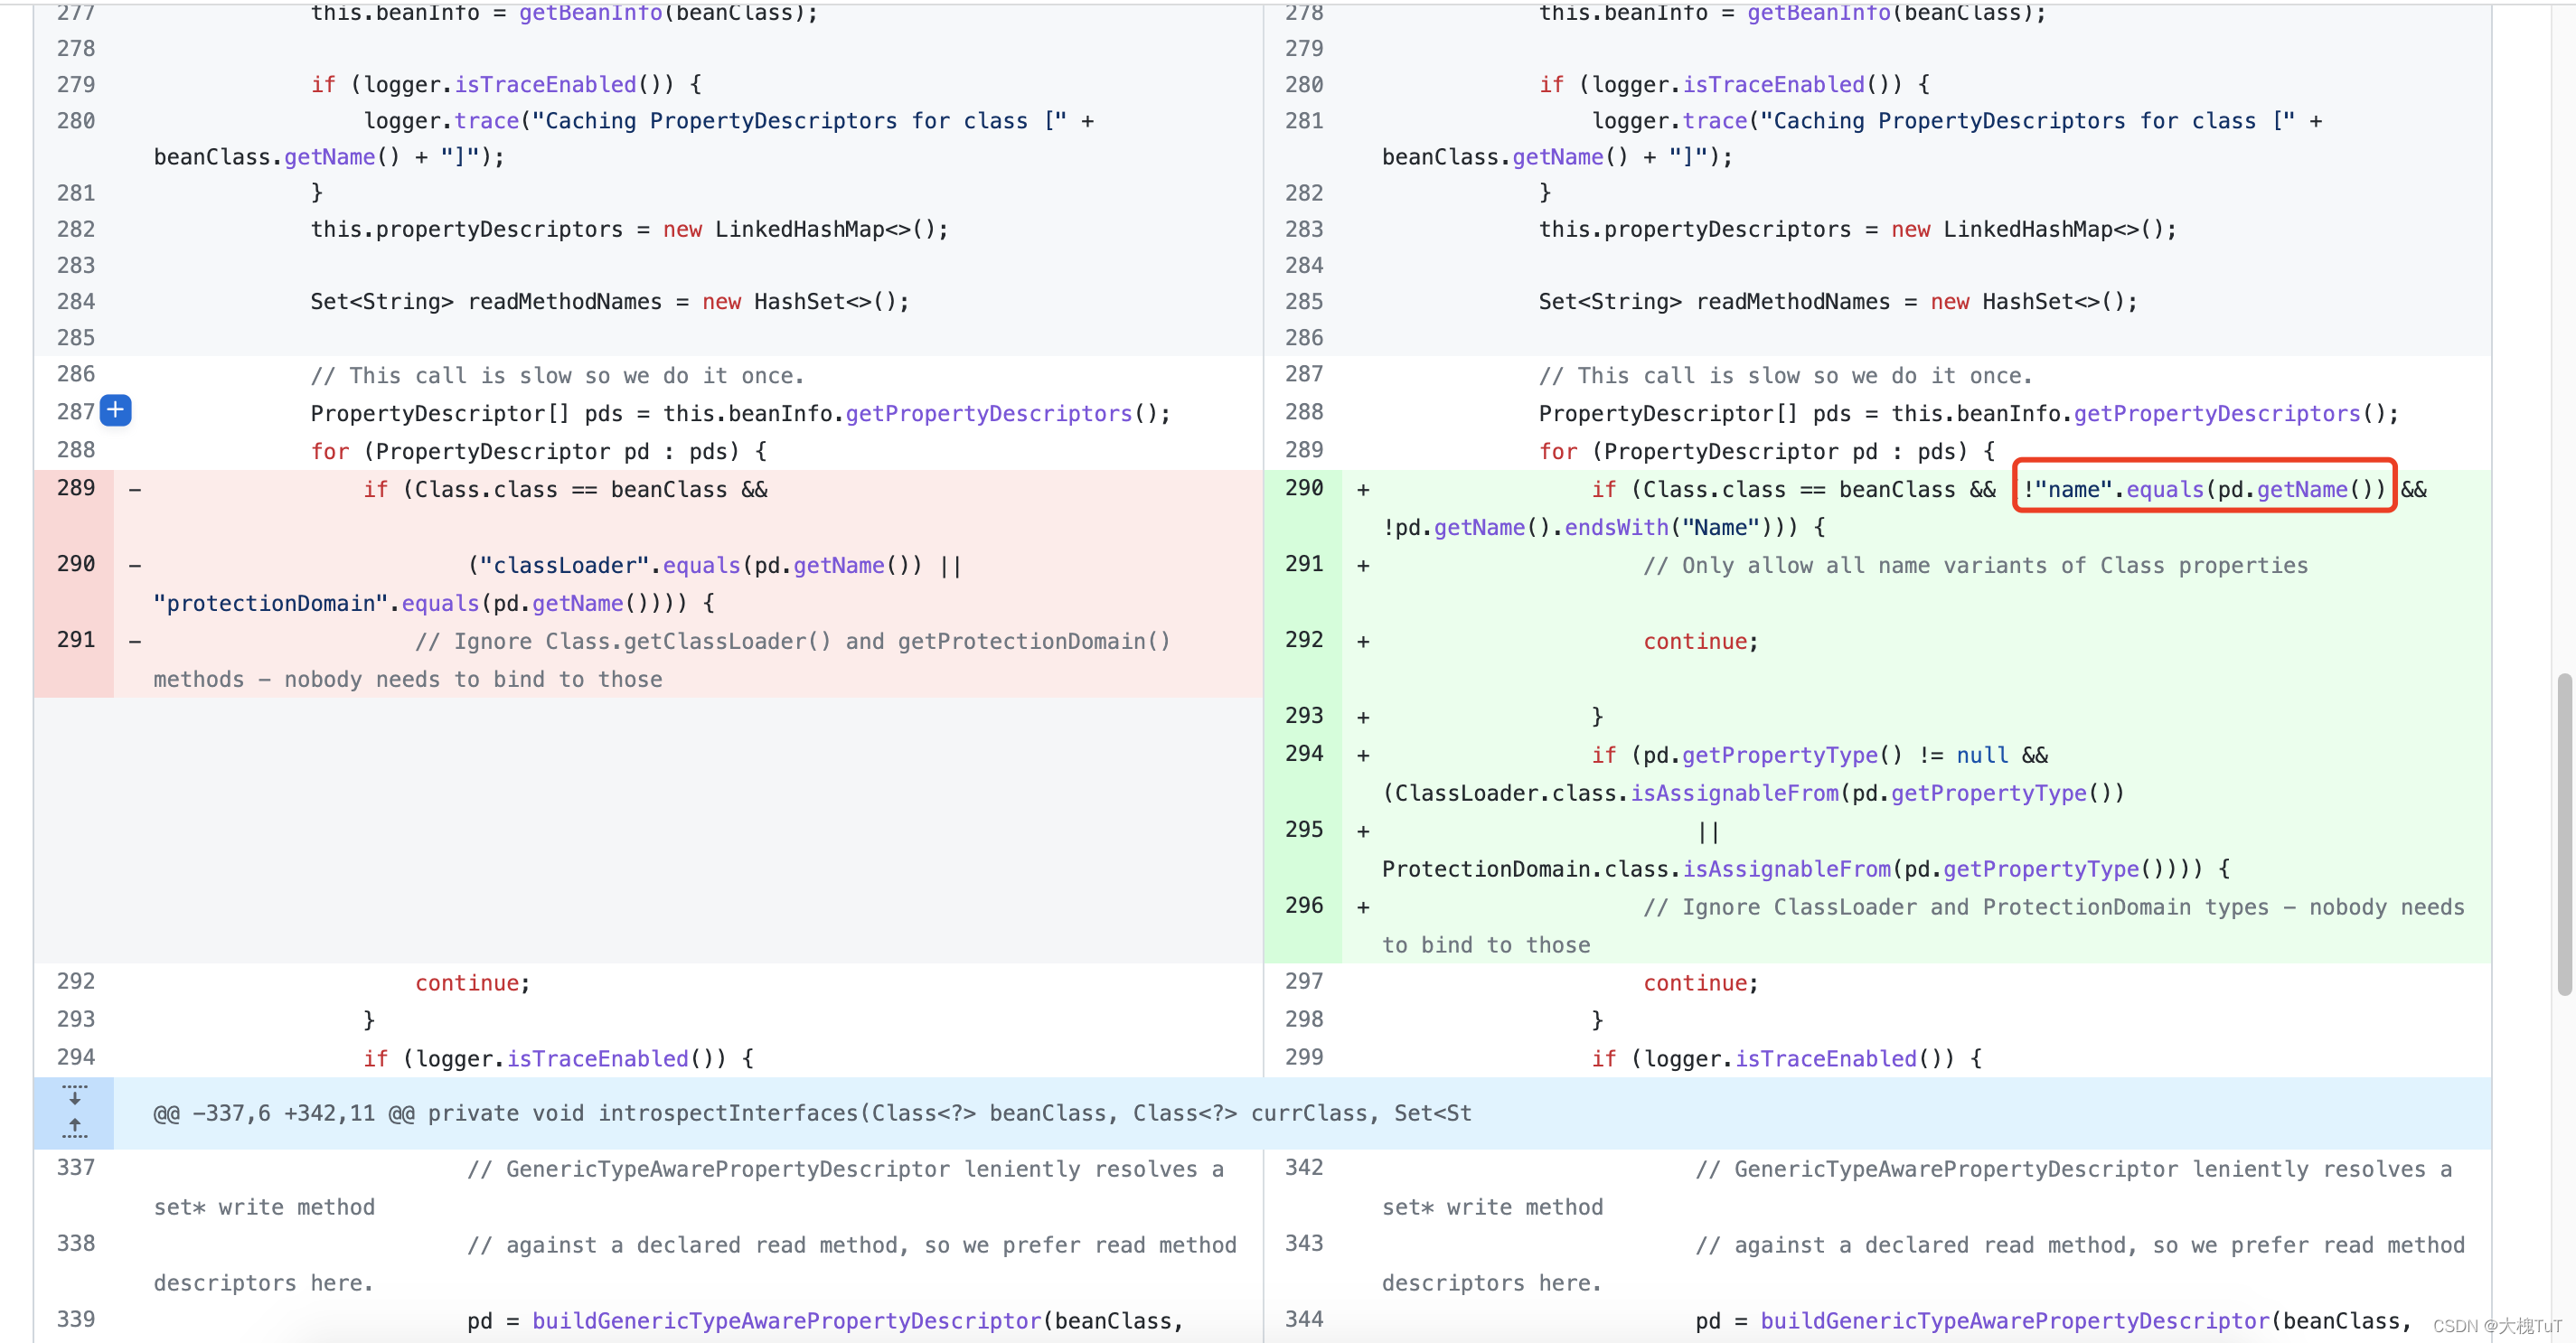Click the vertical scrollbar thumb
The image size is (2576, 1343).
(x=2564, y=834)
